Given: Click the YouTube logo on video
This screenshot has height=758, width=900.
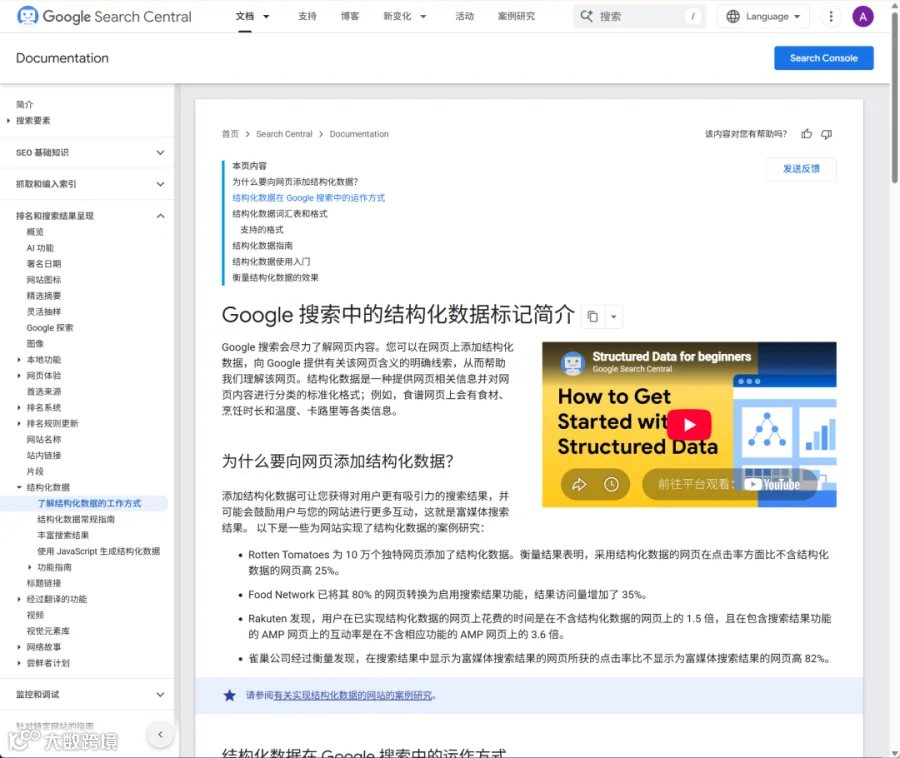Looking at the screenshot, I should (x=772, y=484).
